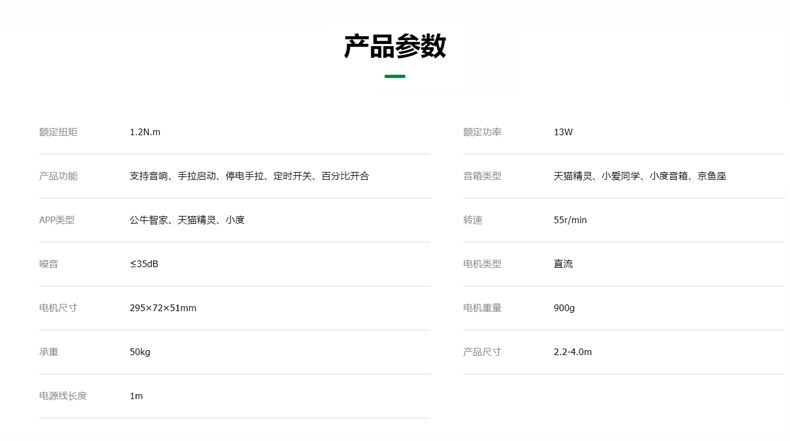Click the 产品参数 heading
Viewport: 790px width, 441px height.
(394, 46)
